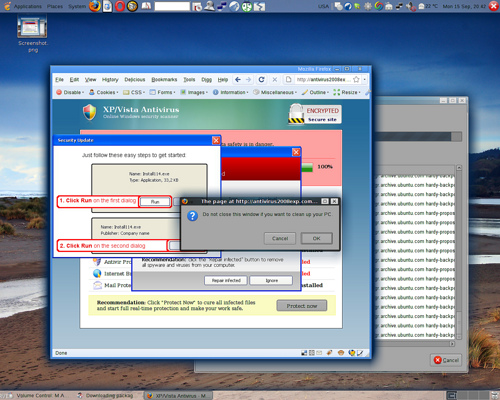This screenshot has height=400, width=500.
Task: Open Firefox Tools menu
Action: 189,80
